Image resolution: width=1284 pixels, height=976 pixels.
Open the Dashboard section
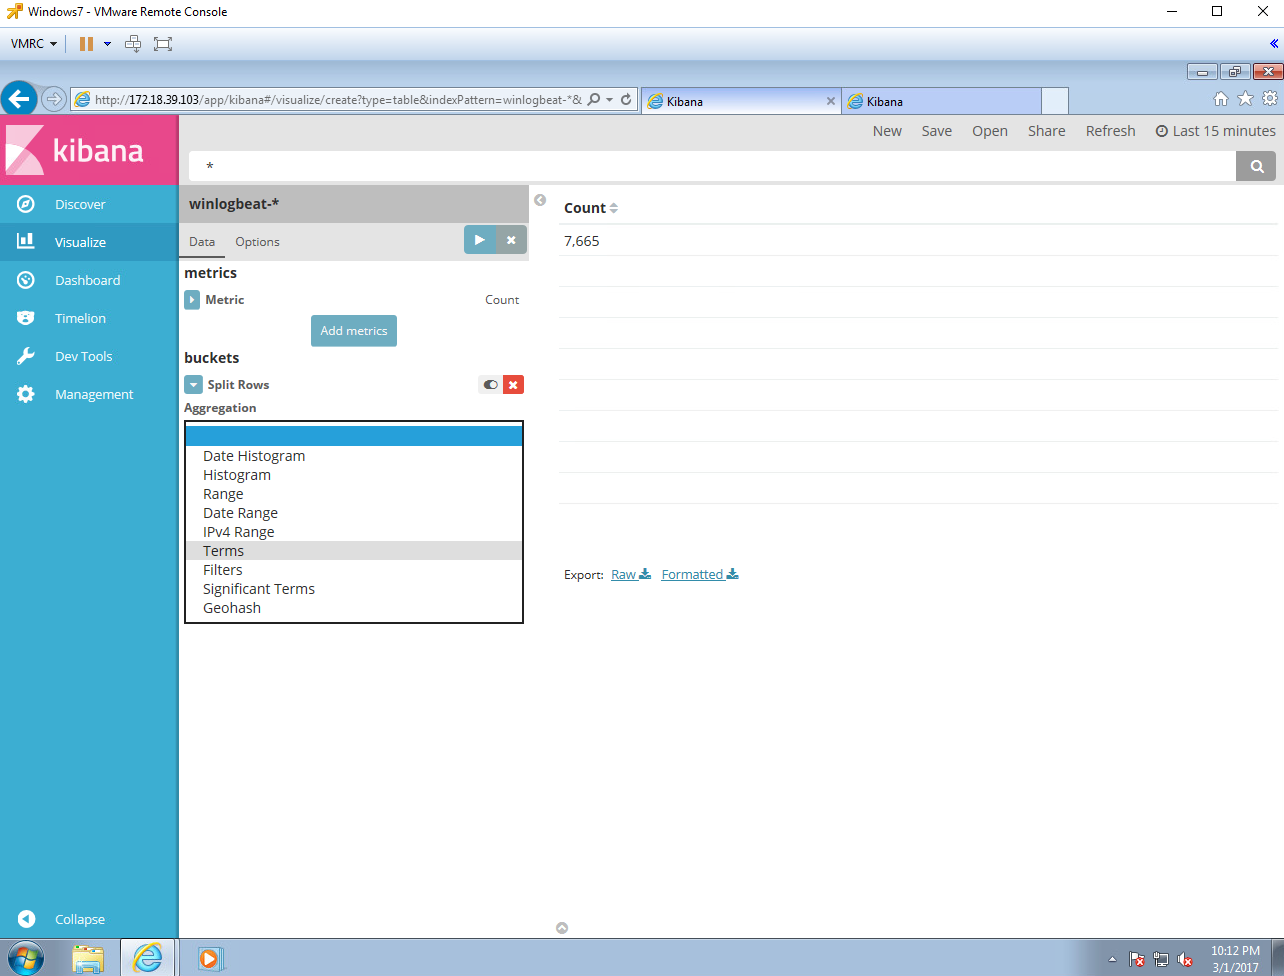[89, 280]
